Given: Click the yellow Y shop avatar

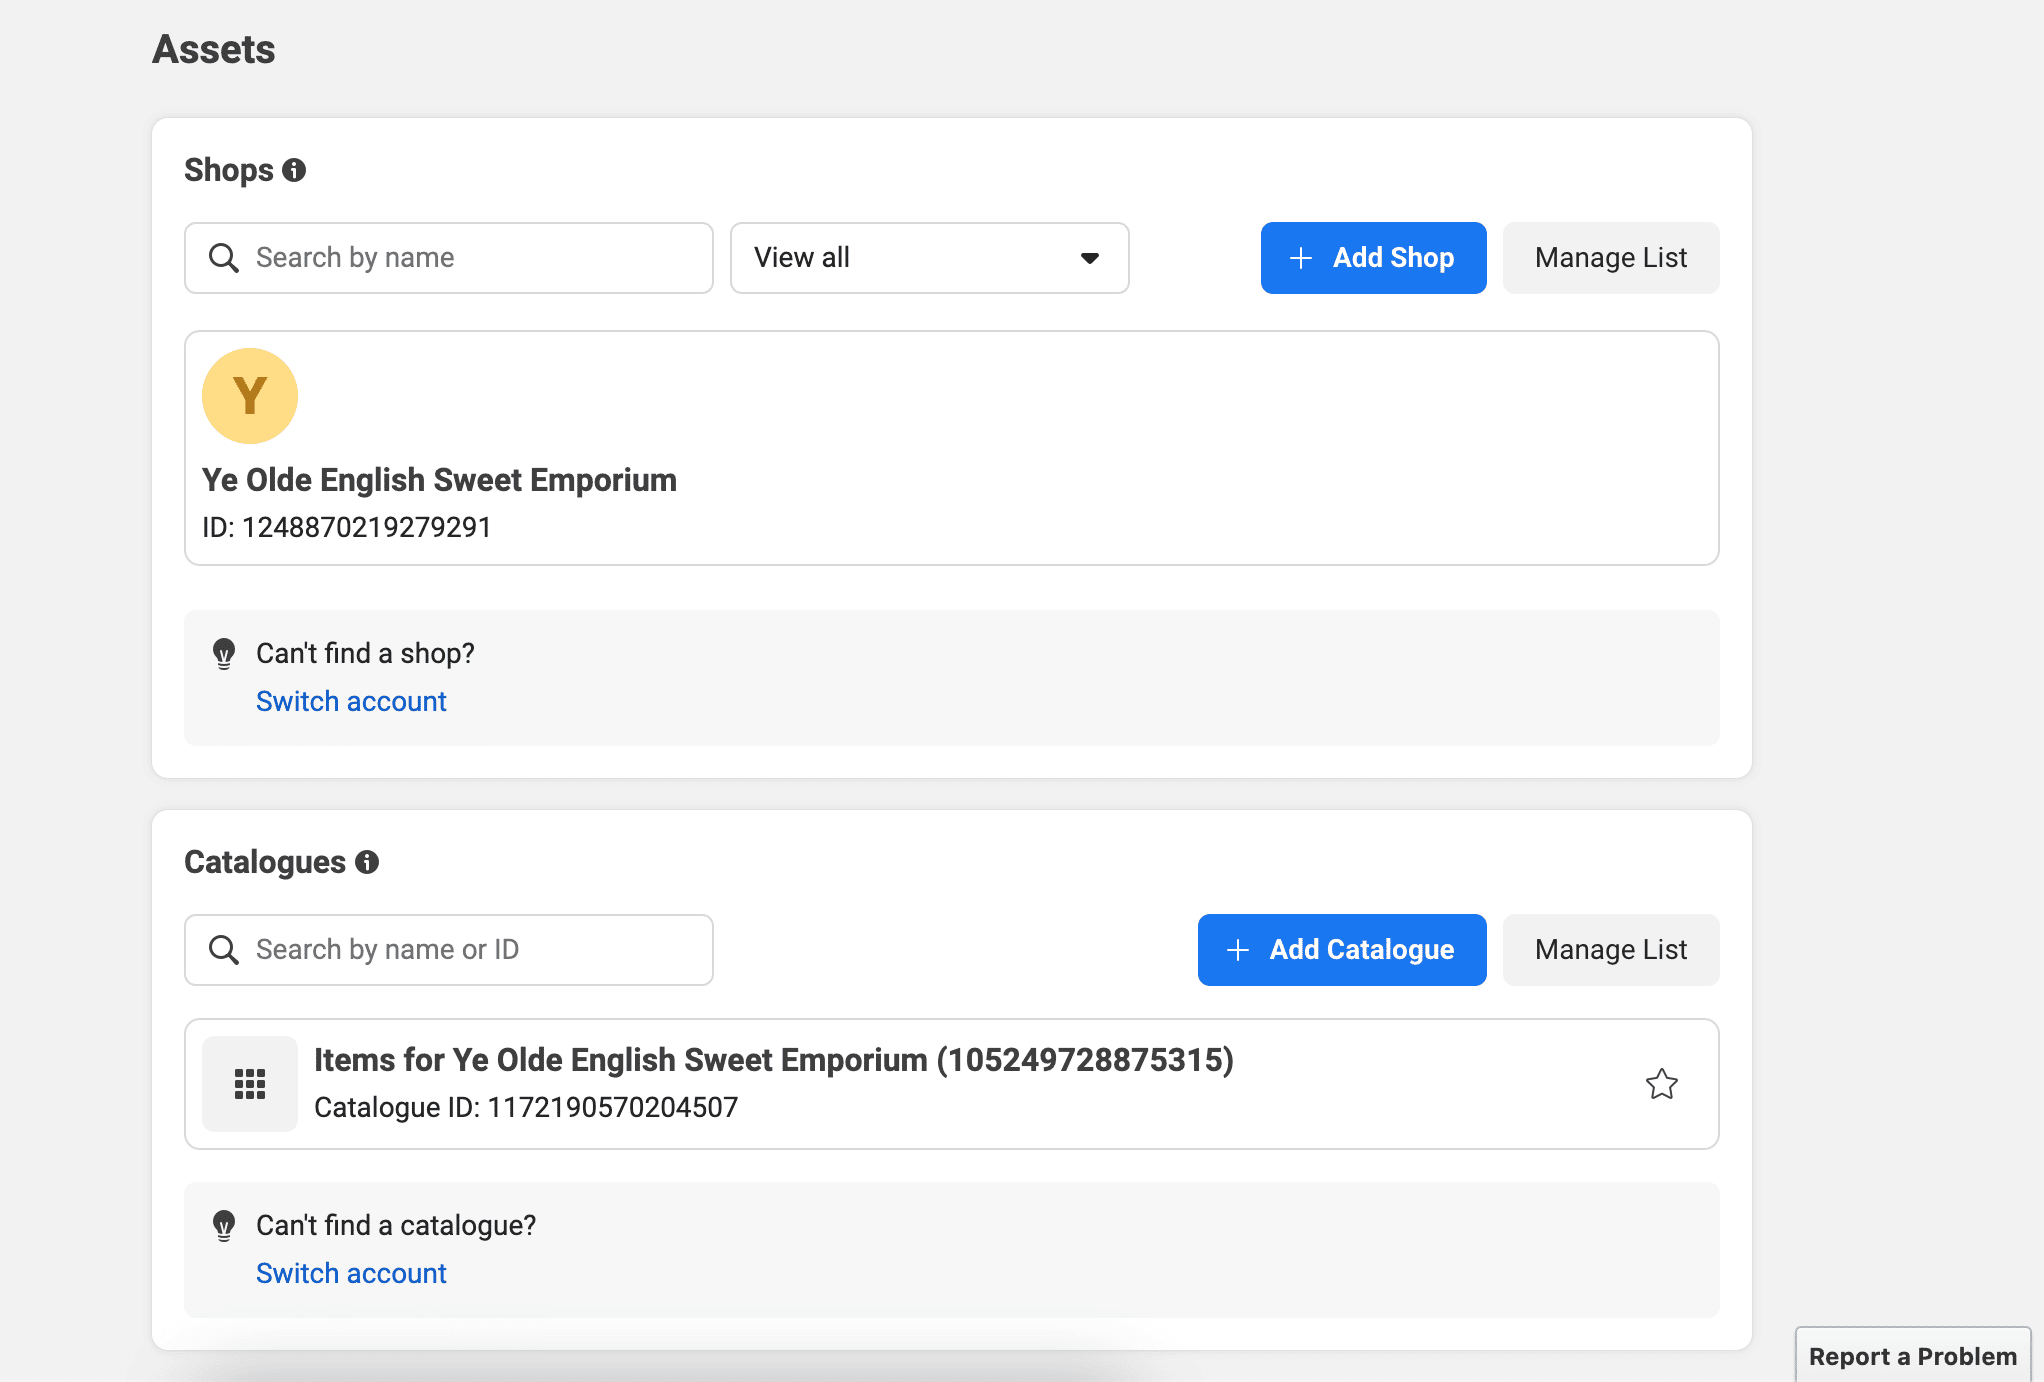Looking at the screenshot, I should [250, 396].
